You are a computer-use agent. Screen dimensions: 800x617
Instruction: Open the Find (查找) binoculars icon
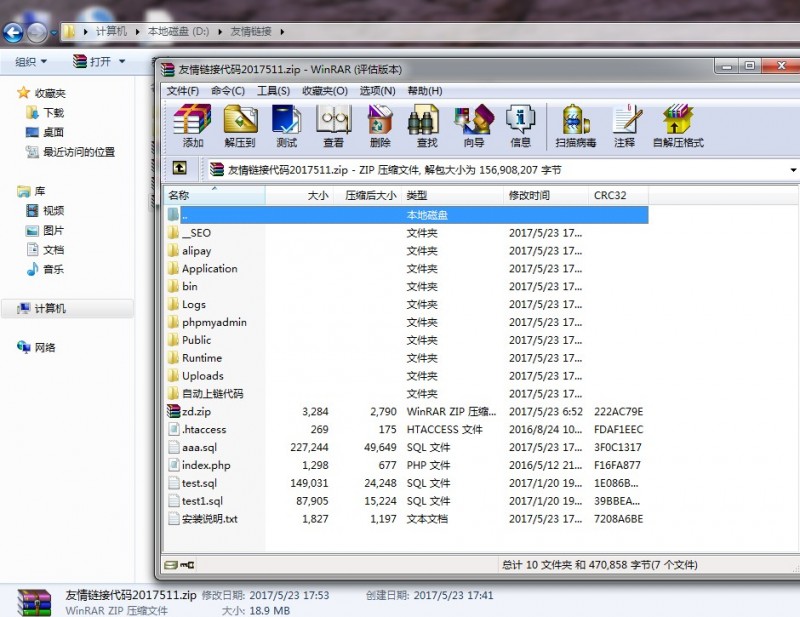(427, 124)
